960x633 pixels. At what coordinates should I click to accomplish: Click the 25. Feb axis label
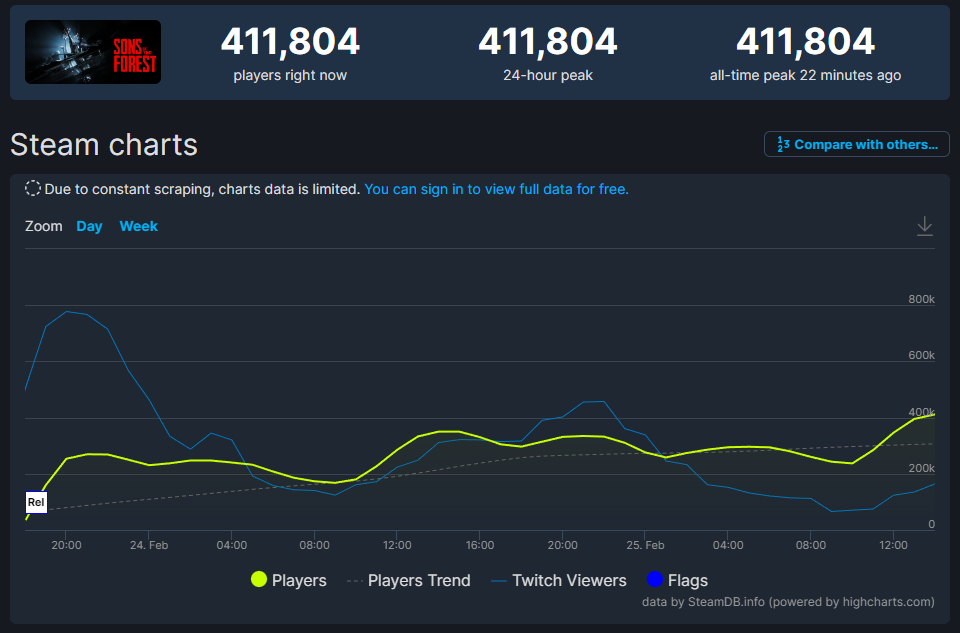point(645,545)
